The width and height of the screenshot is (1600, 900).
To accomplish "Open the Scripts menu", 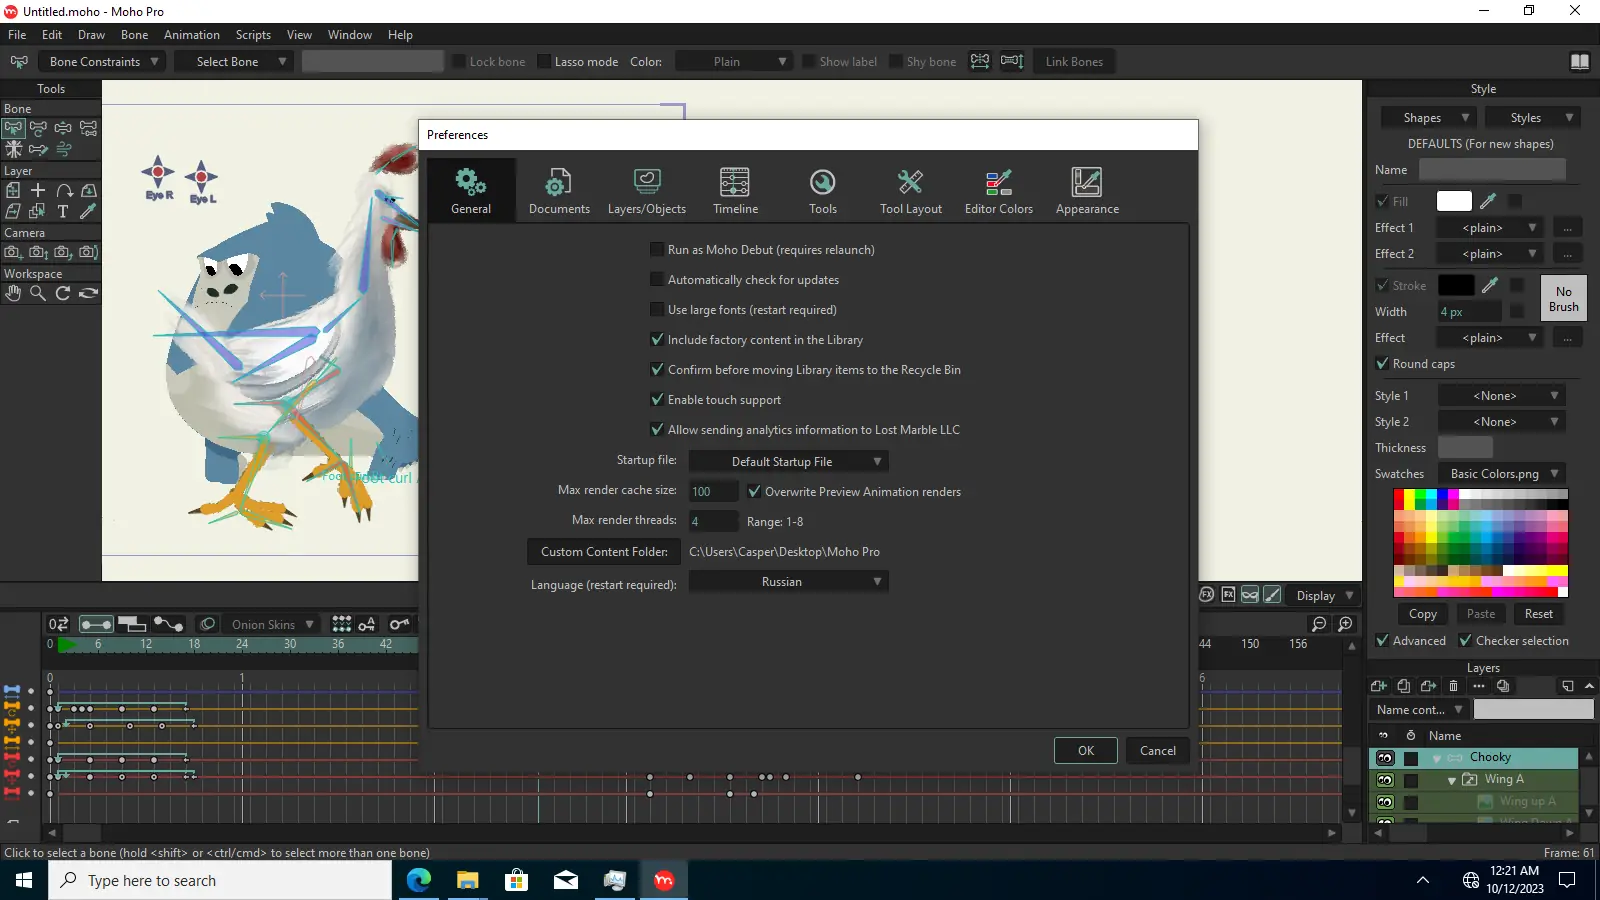I will [253, 35].
